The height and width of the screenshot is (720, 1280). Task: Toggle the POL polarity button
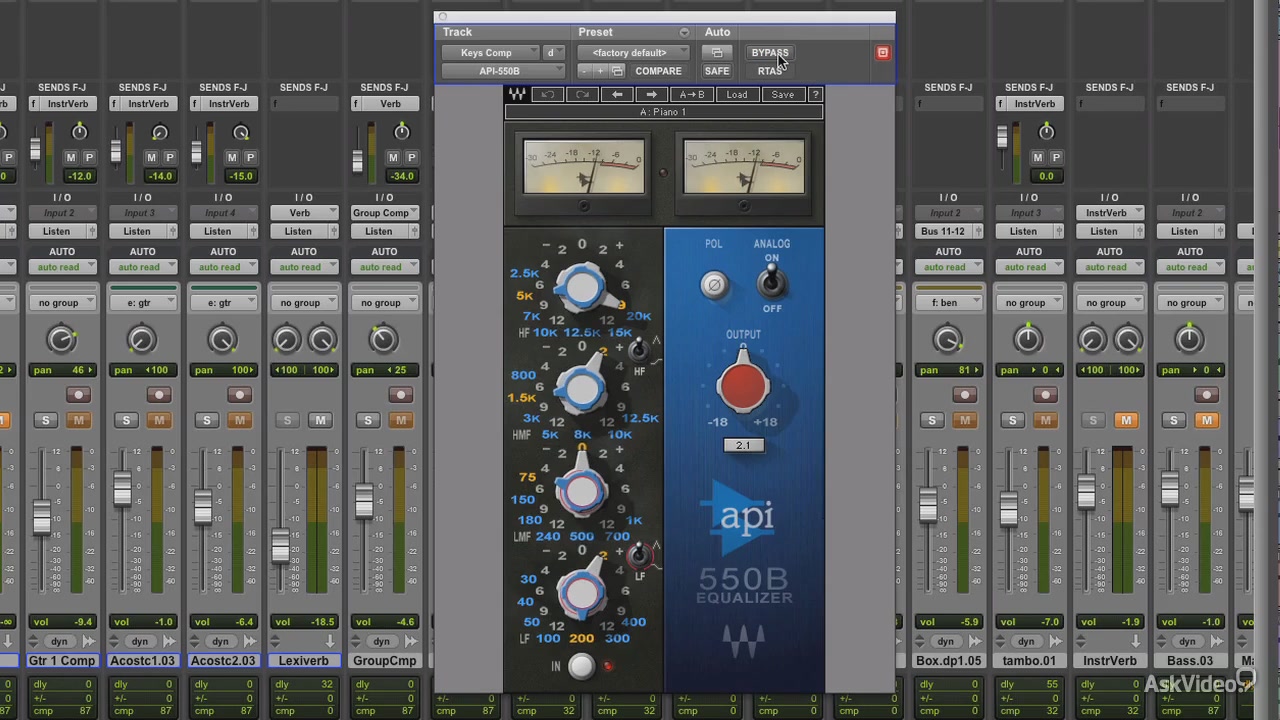(714, 285)
